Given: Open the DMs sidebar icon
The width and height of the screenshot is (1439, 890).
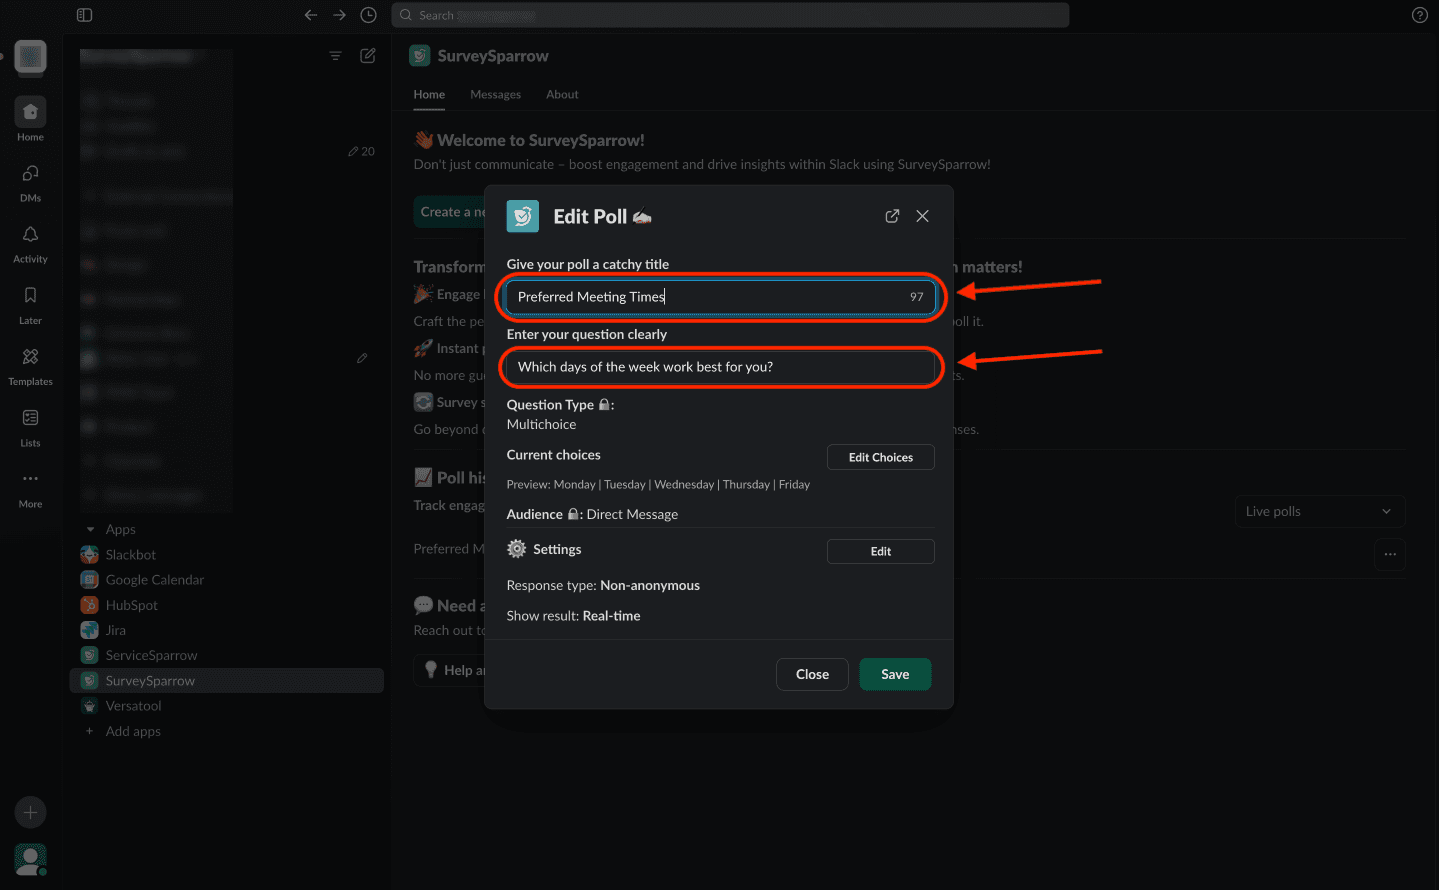Looking at the screenshot, I should point(30,174).
